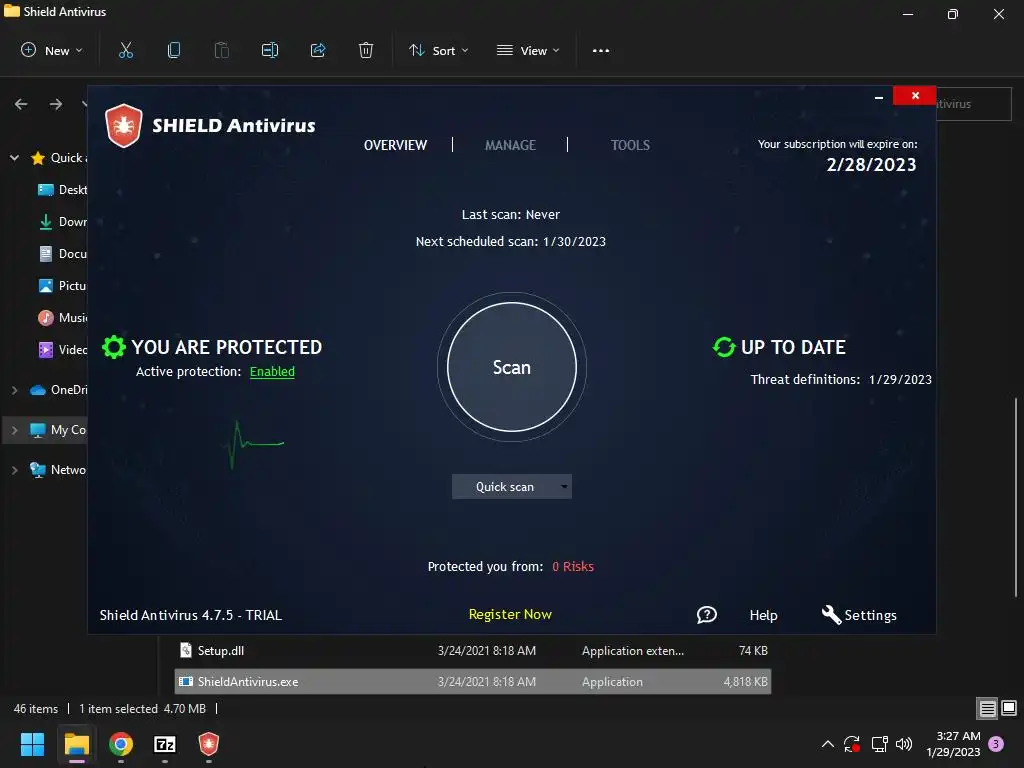
Task: Open the taskbar clock and date
Action: (x=953, y=744)
